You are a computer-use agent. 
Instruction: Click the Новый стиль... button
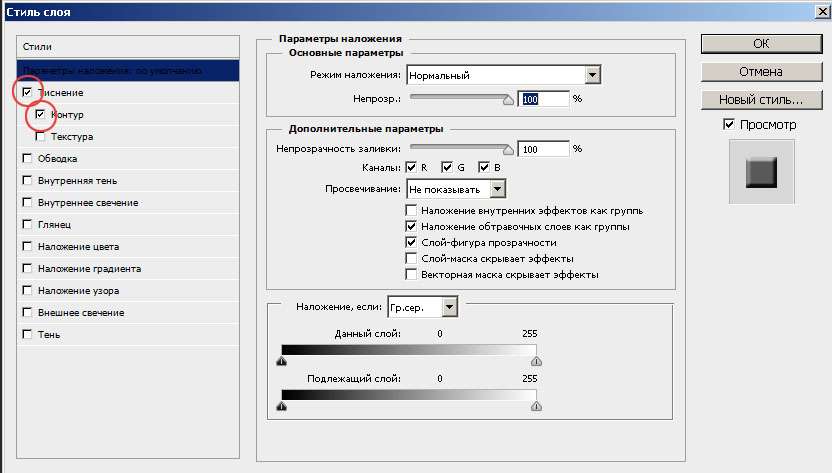[x=761, y=100]
